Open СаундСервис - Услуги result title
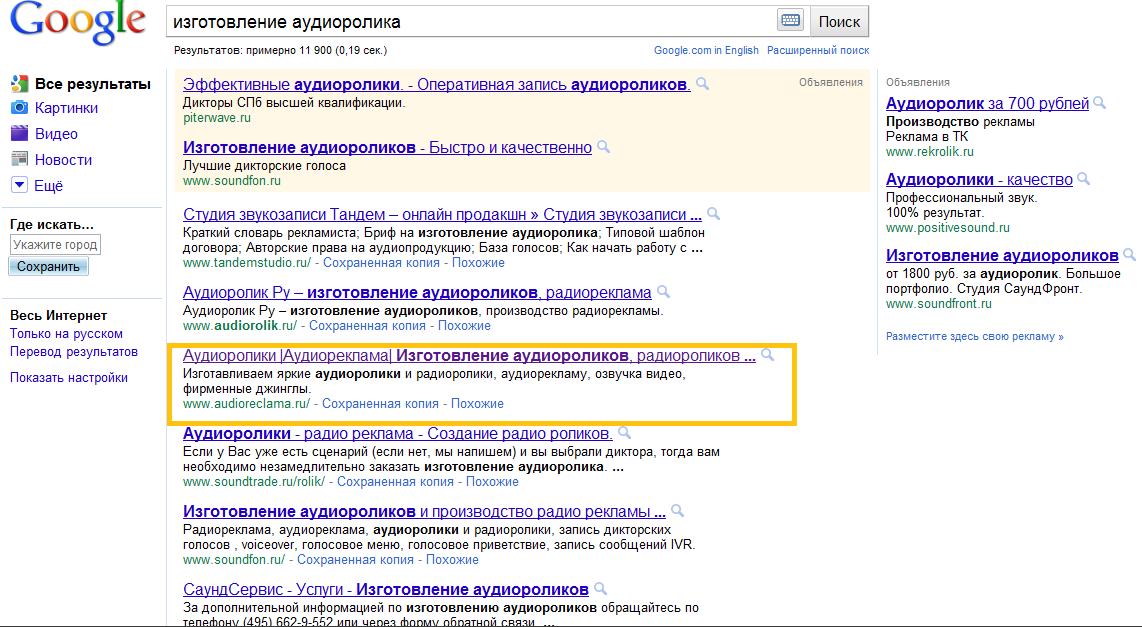This screenshot has width=1142, height=627. pyautogui.click(x=385, y=590)
